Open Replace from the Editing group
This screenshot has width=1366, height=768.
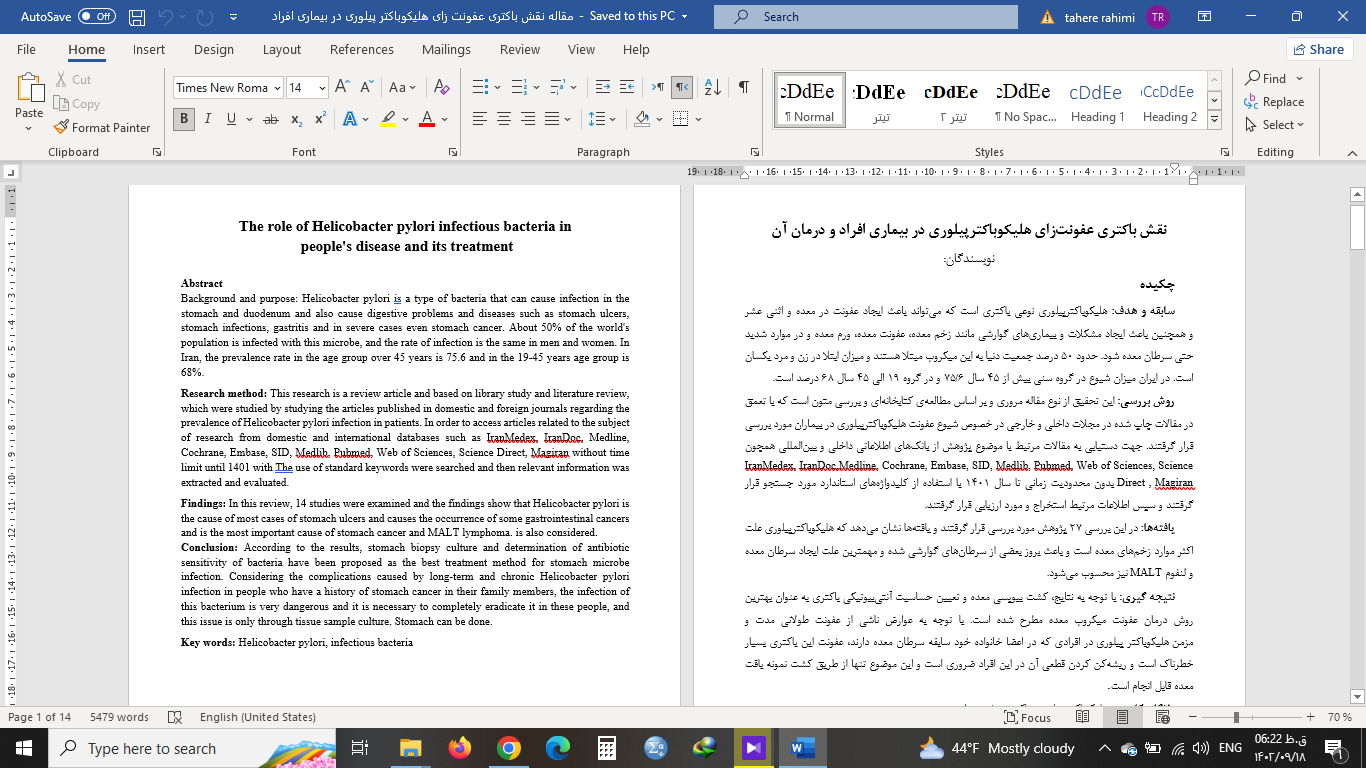(x=1283, y=101)
